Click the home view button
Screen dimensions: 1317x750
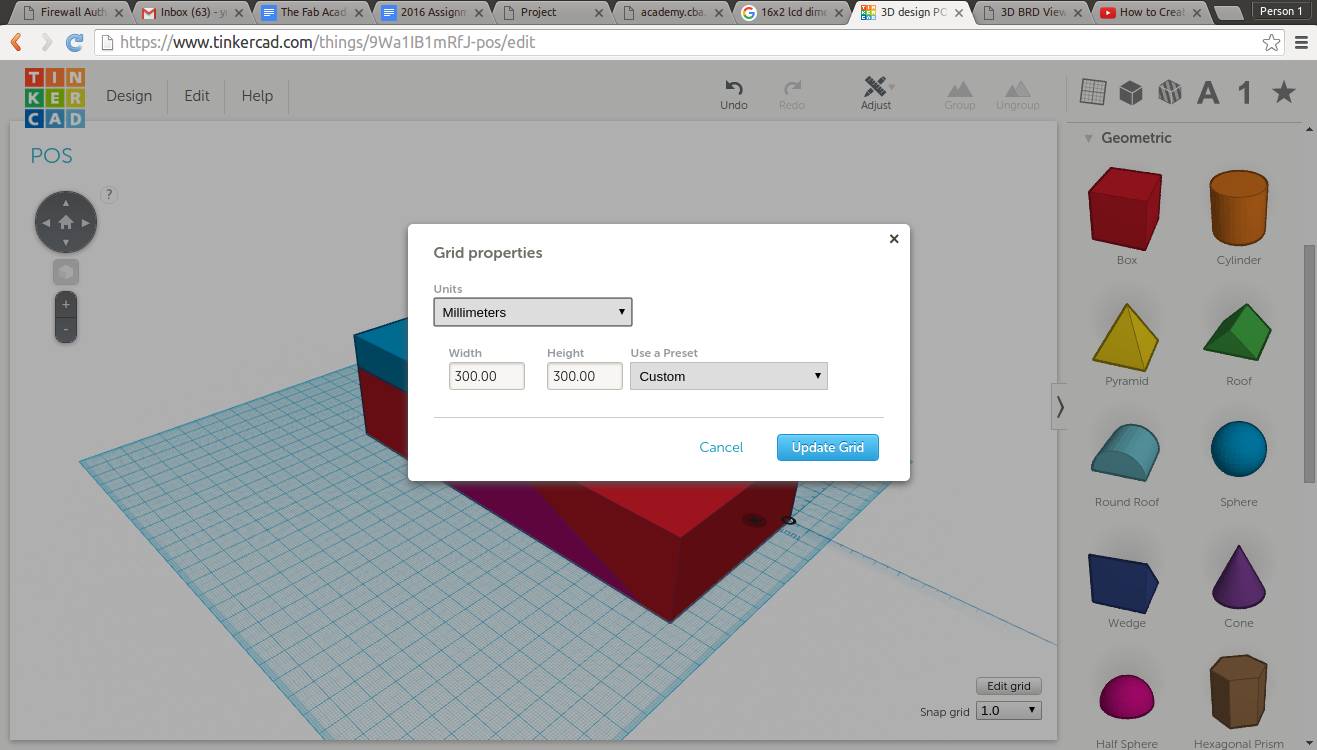(x=66, y=222)
